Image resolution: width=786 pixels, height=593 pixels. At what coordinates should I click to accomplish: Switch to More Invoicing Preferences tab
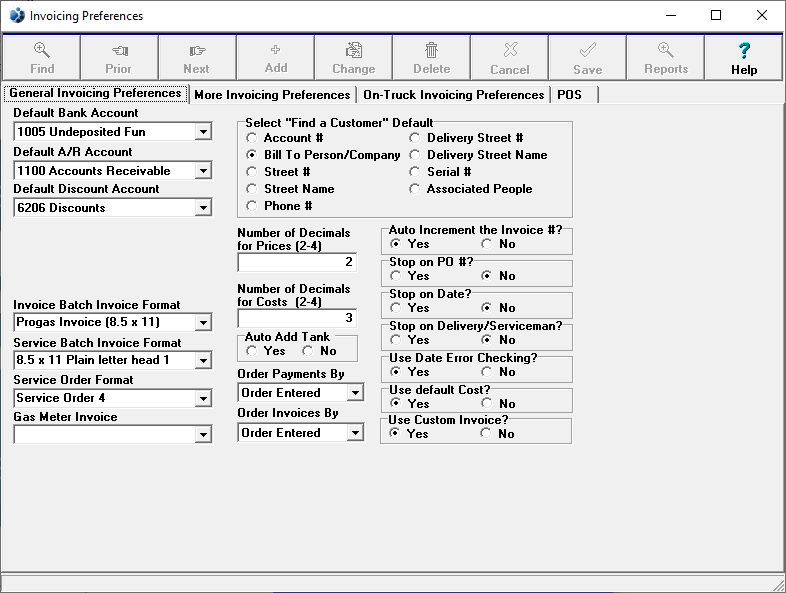273,95
